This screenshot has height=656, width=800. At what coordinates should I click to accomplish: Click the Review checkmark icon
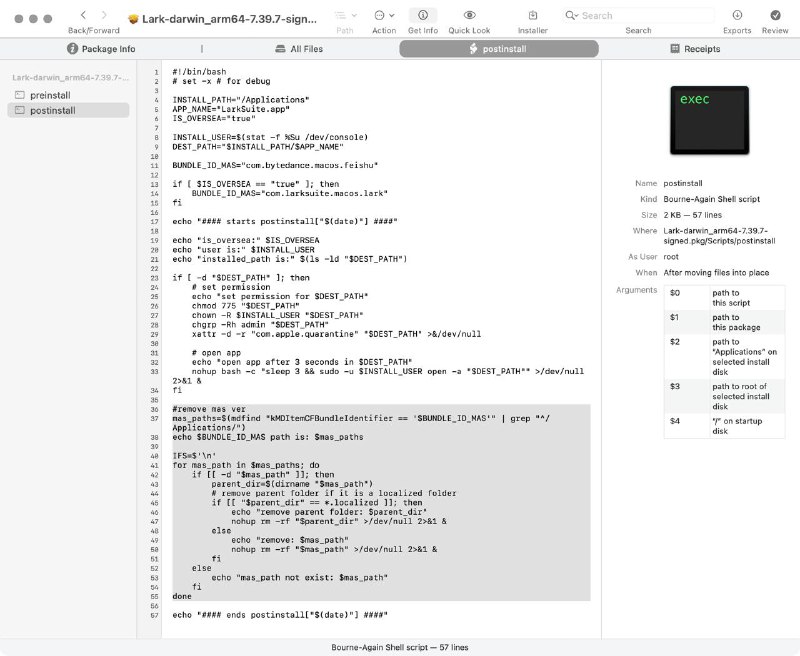775,15
